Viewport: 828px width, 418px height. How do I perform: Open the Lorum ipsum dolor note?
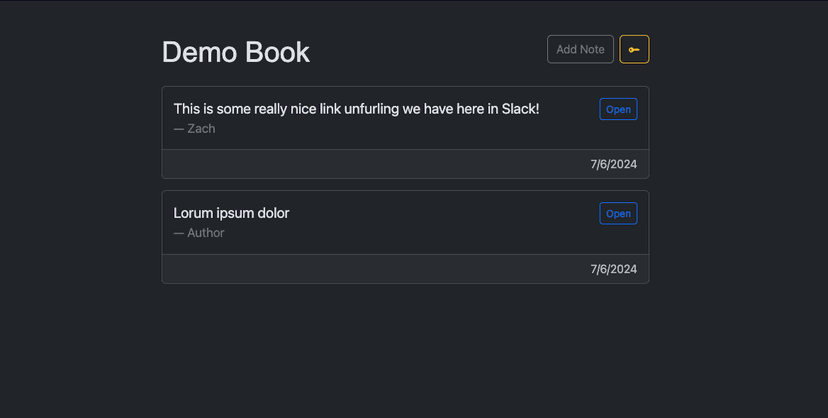coord(618,213)
